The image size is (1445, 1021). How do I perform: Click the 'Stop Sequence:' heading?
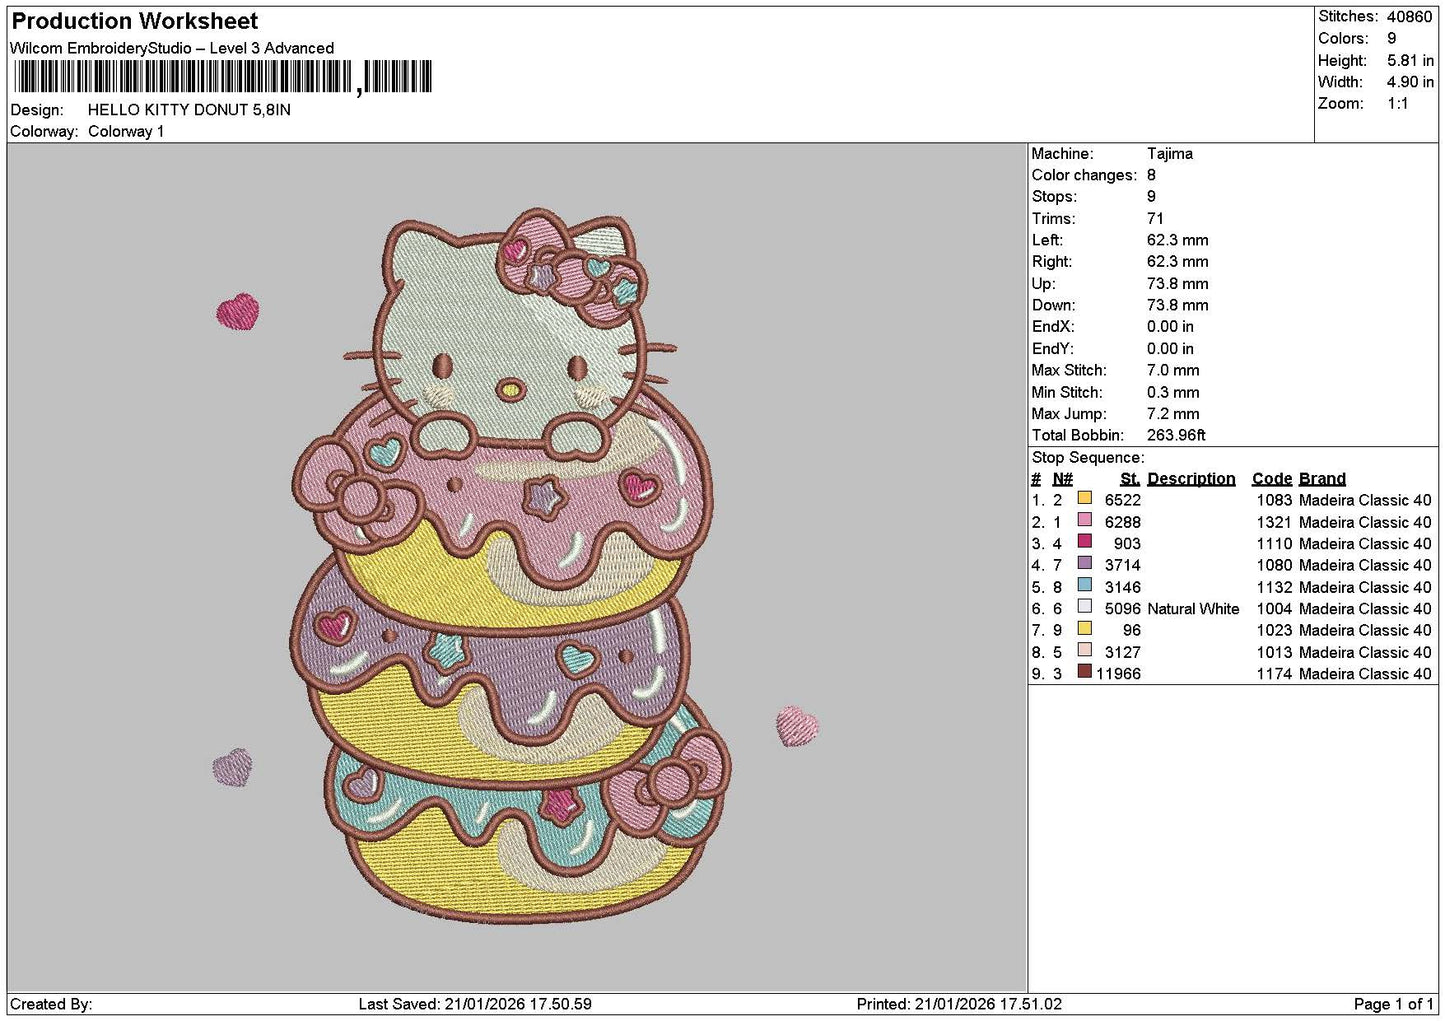(1088, 458)
